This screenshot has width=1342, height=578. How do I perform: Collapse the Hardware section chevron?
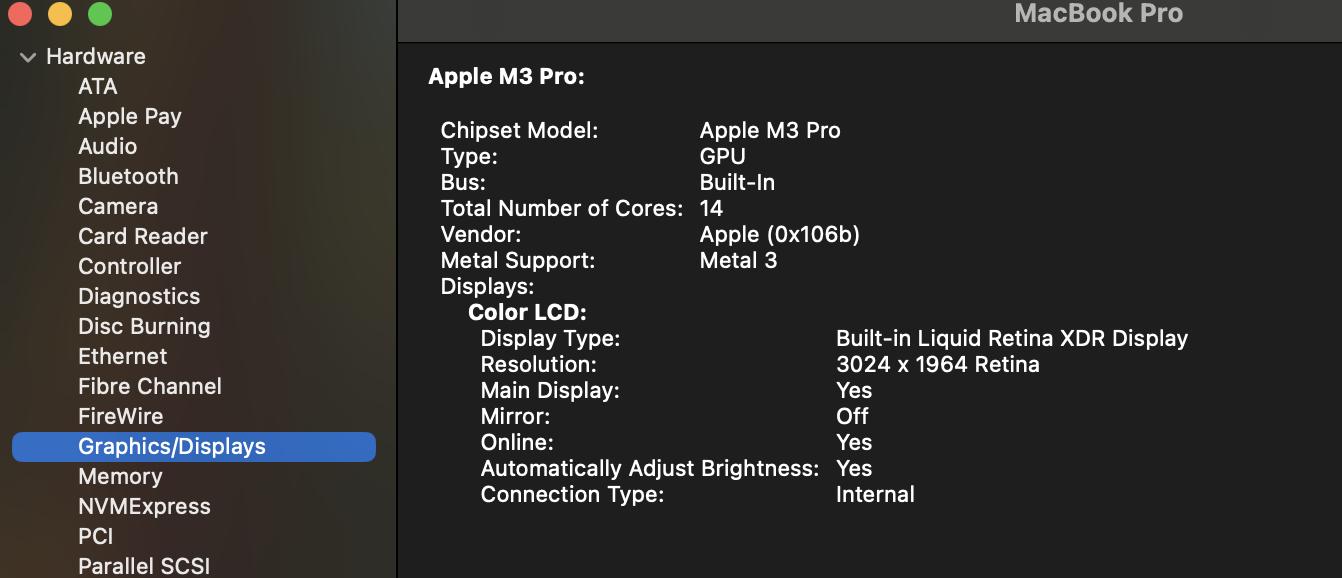point(27,57)
